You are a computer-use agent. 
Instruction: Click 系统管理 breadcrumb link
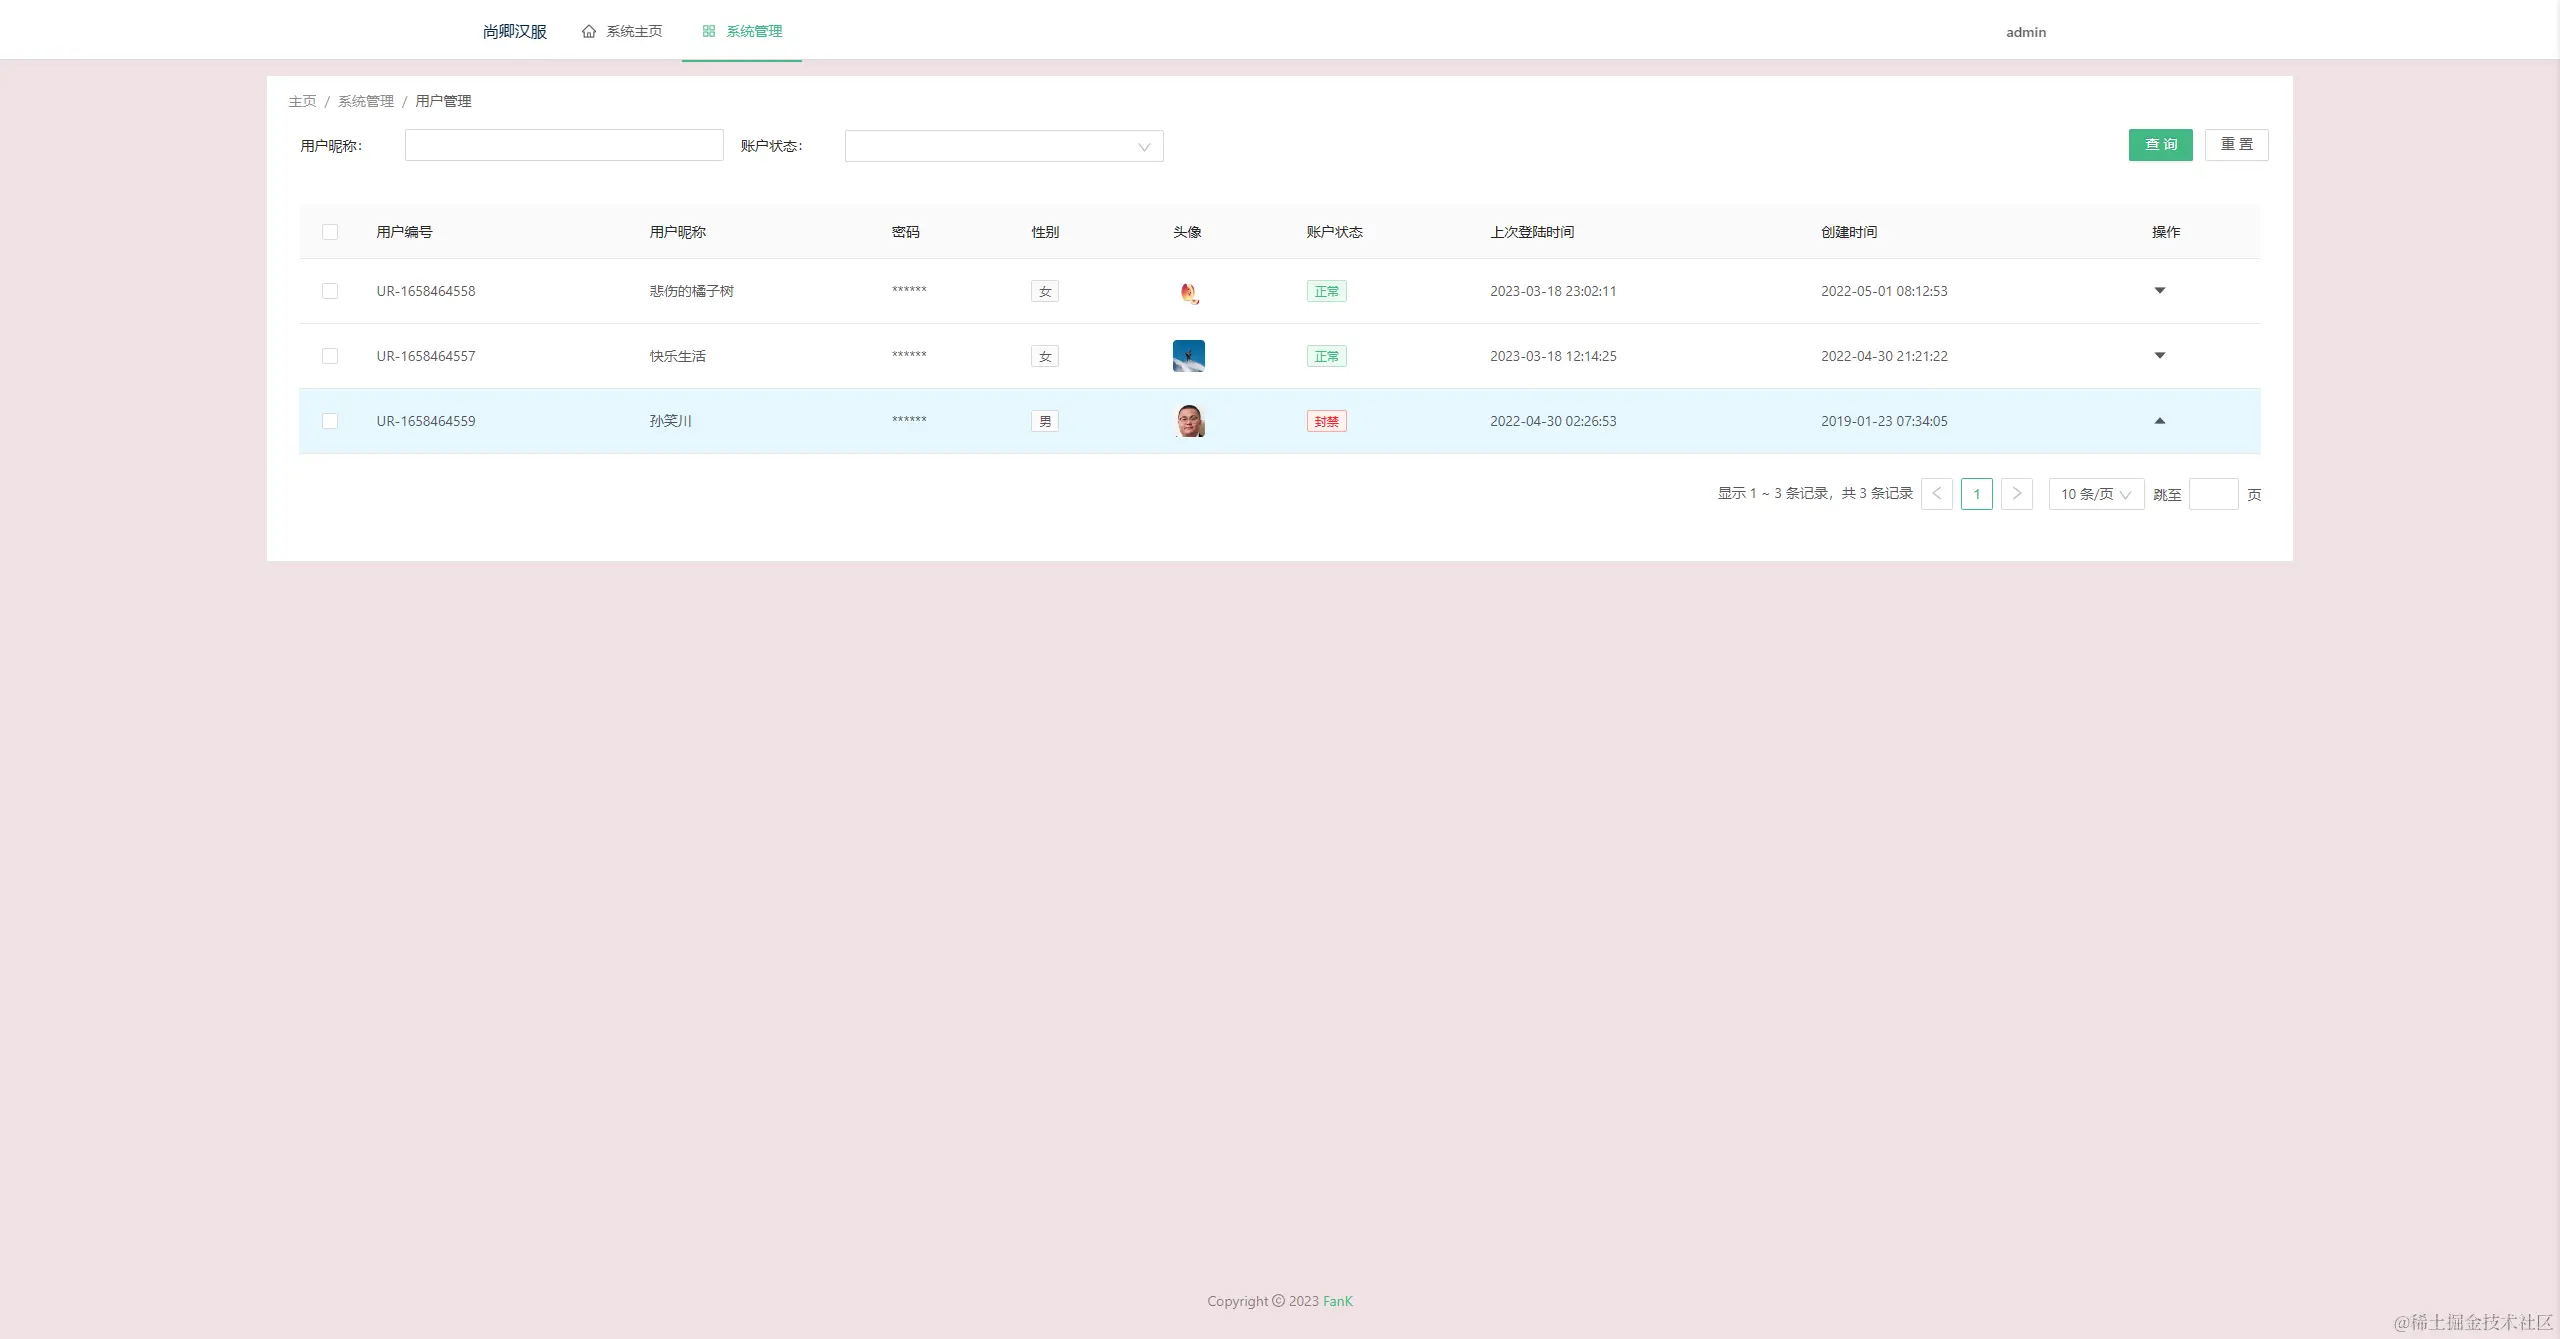366,101
